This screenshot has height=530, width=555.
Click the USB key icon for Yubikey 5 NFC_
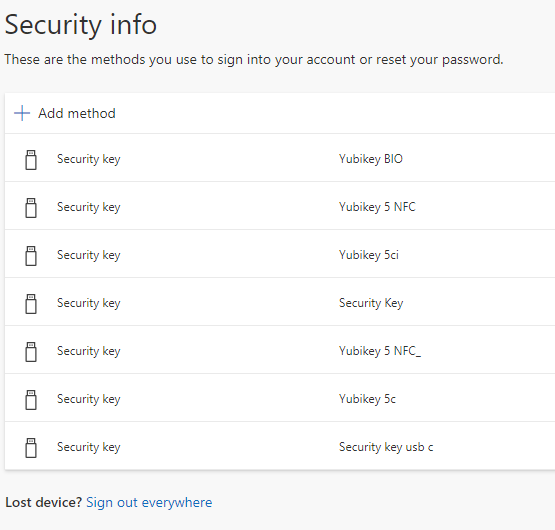pos(31,352)
